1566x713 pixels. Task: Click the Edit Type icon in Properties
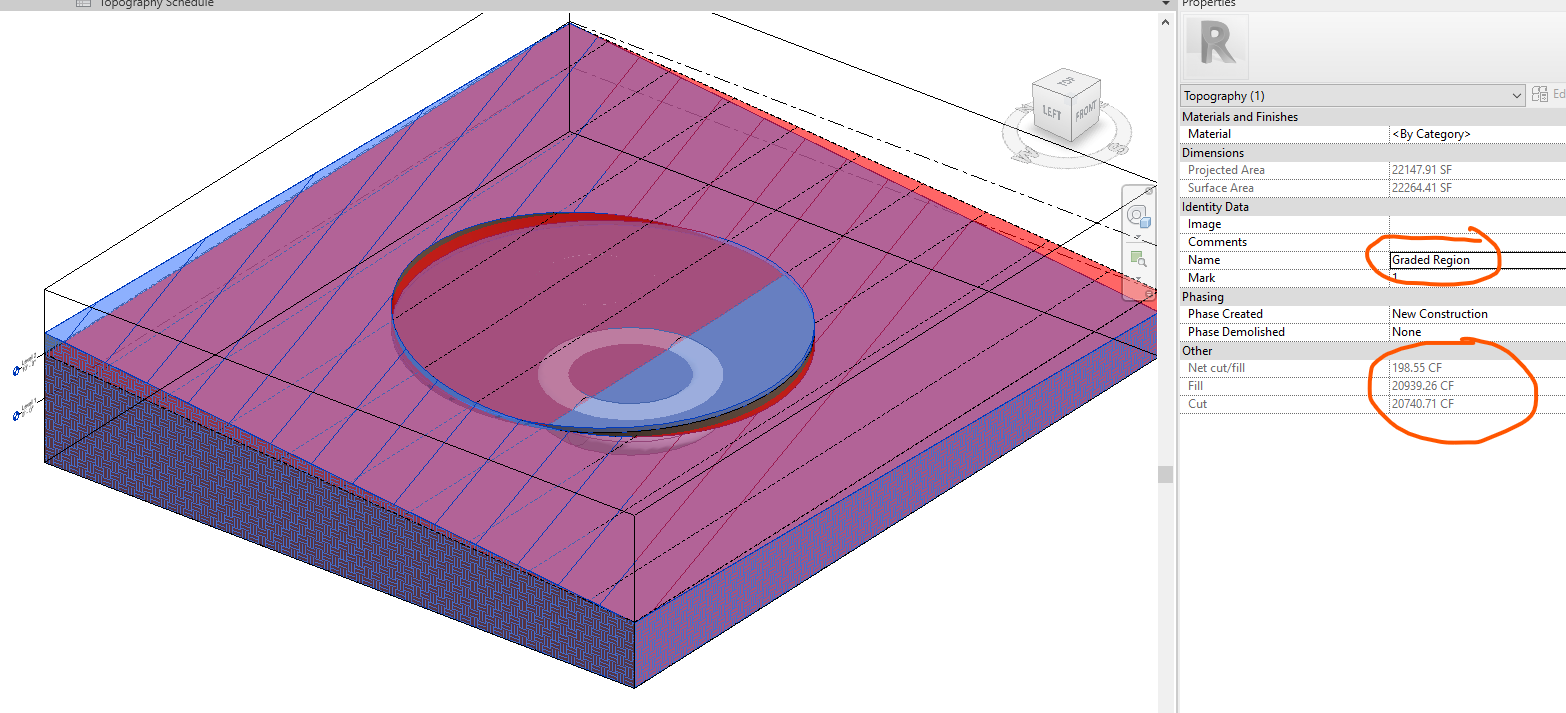coord(1541,95)
